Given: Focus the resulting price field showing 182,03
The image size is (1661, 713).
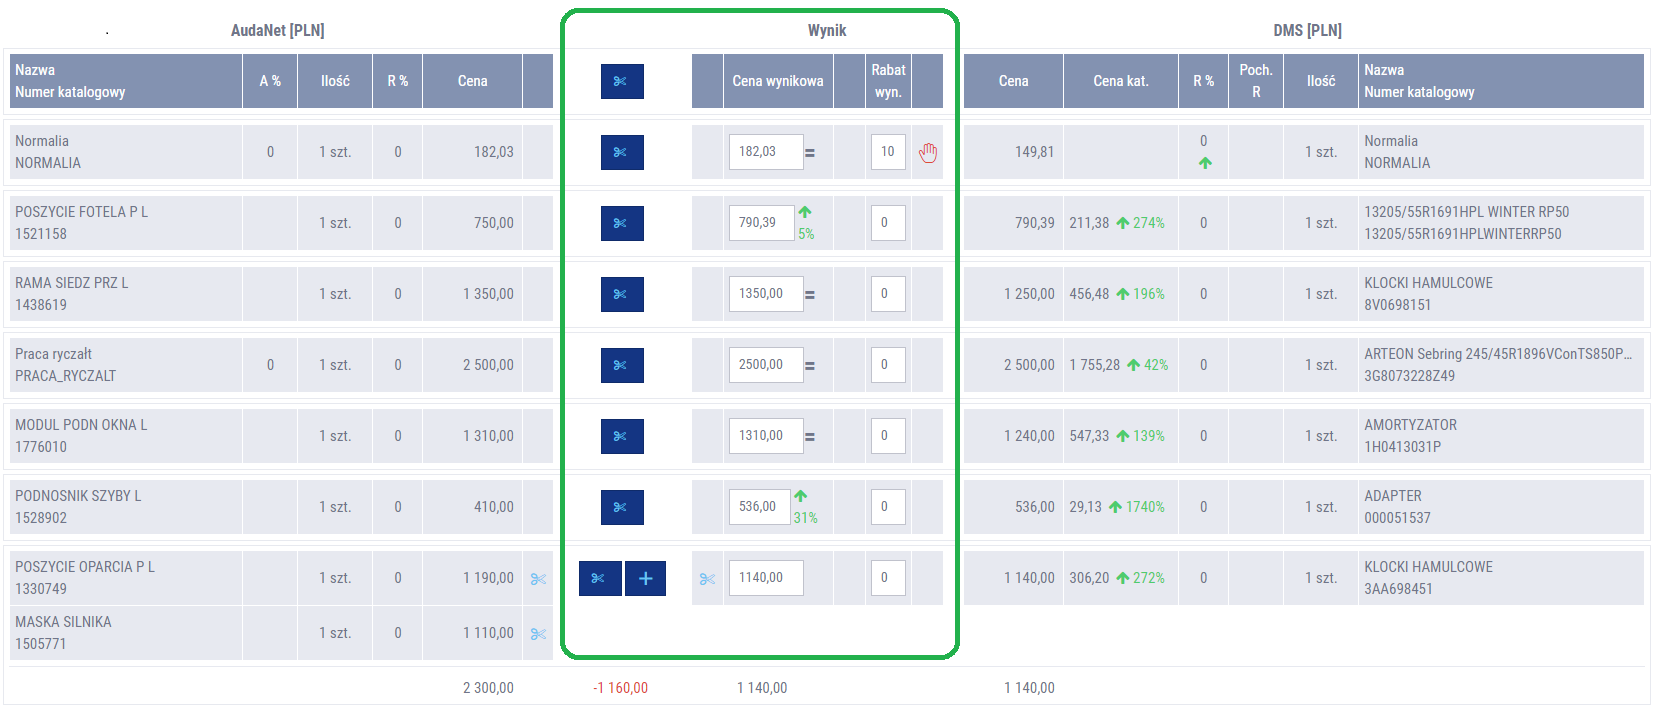Looking at the screenshot, I should pyautogui.click(x=765, y=152).
